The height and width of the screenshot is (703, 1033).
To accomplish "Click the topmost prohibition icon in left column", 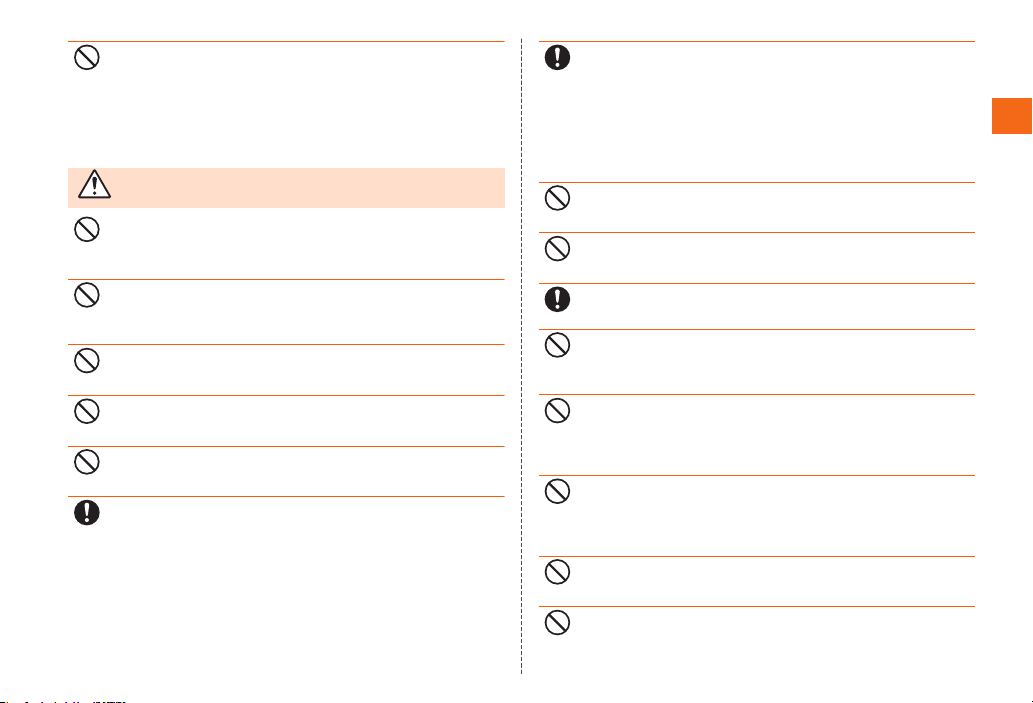I will [x=86, y=57].
